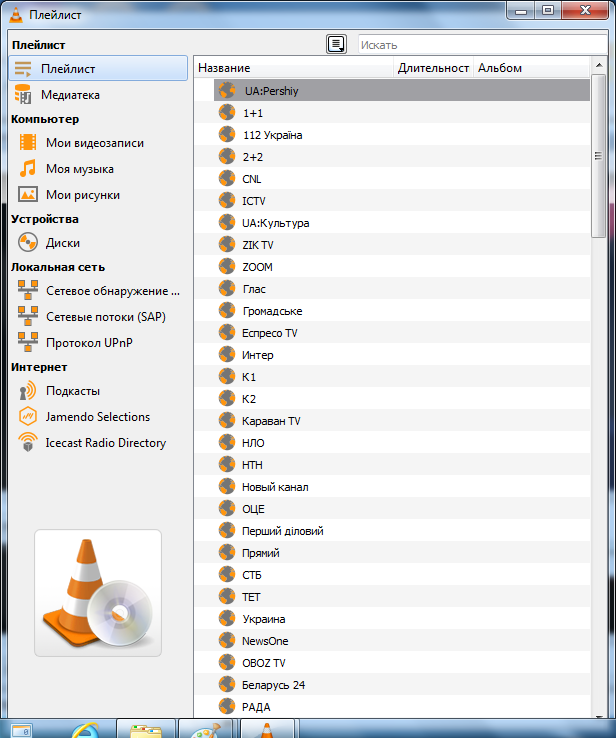Click the globe icon beside UA:Pershiy

coord(227,90)
